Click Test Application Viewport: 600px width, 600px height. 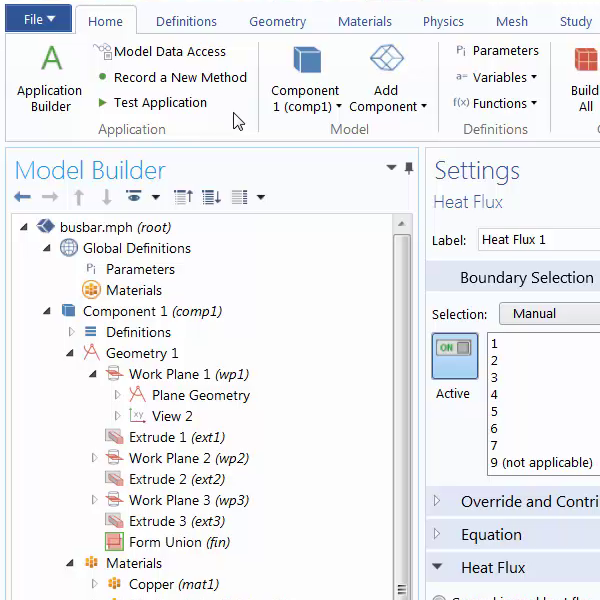(159, 102)
